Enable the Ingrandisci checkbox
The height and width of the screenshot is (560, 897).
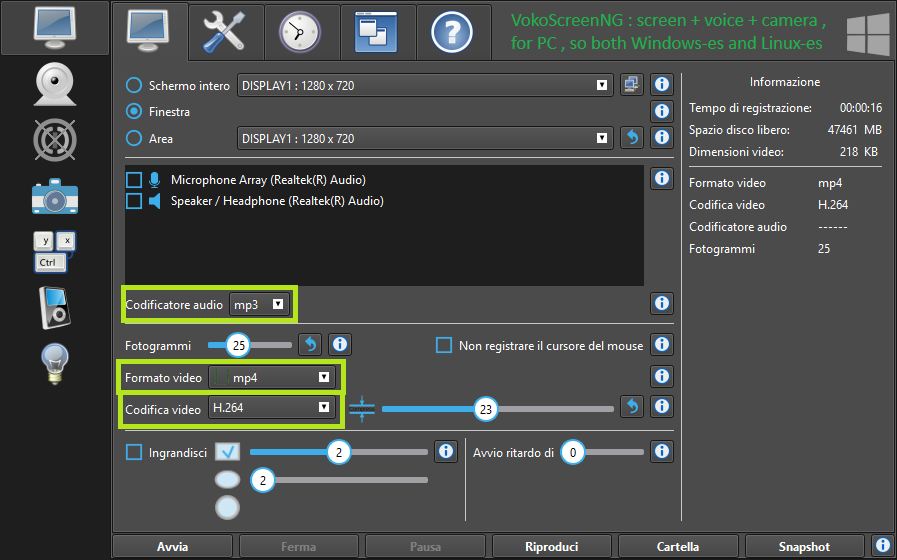click(x=134, y=452)
